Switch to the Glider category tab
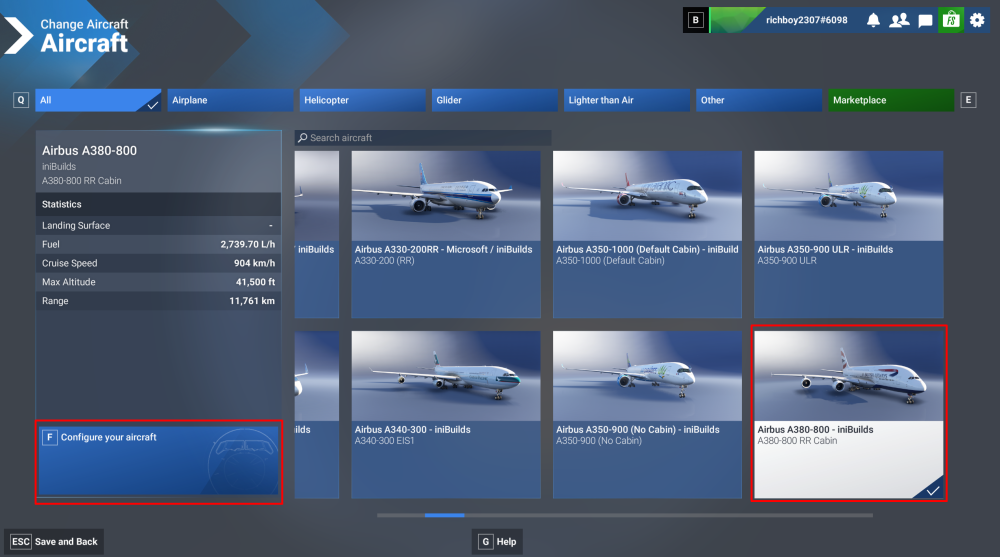 coord(494,100)
